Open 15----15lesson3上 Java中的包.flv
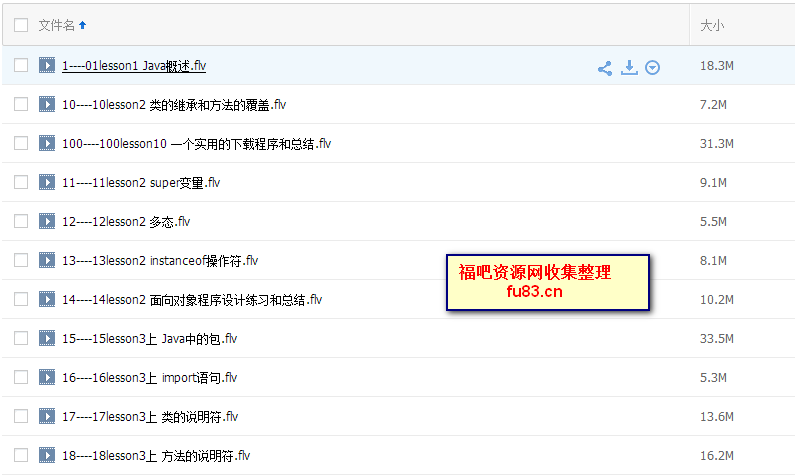Screen dimensions: 795x475 pos(150,339)
